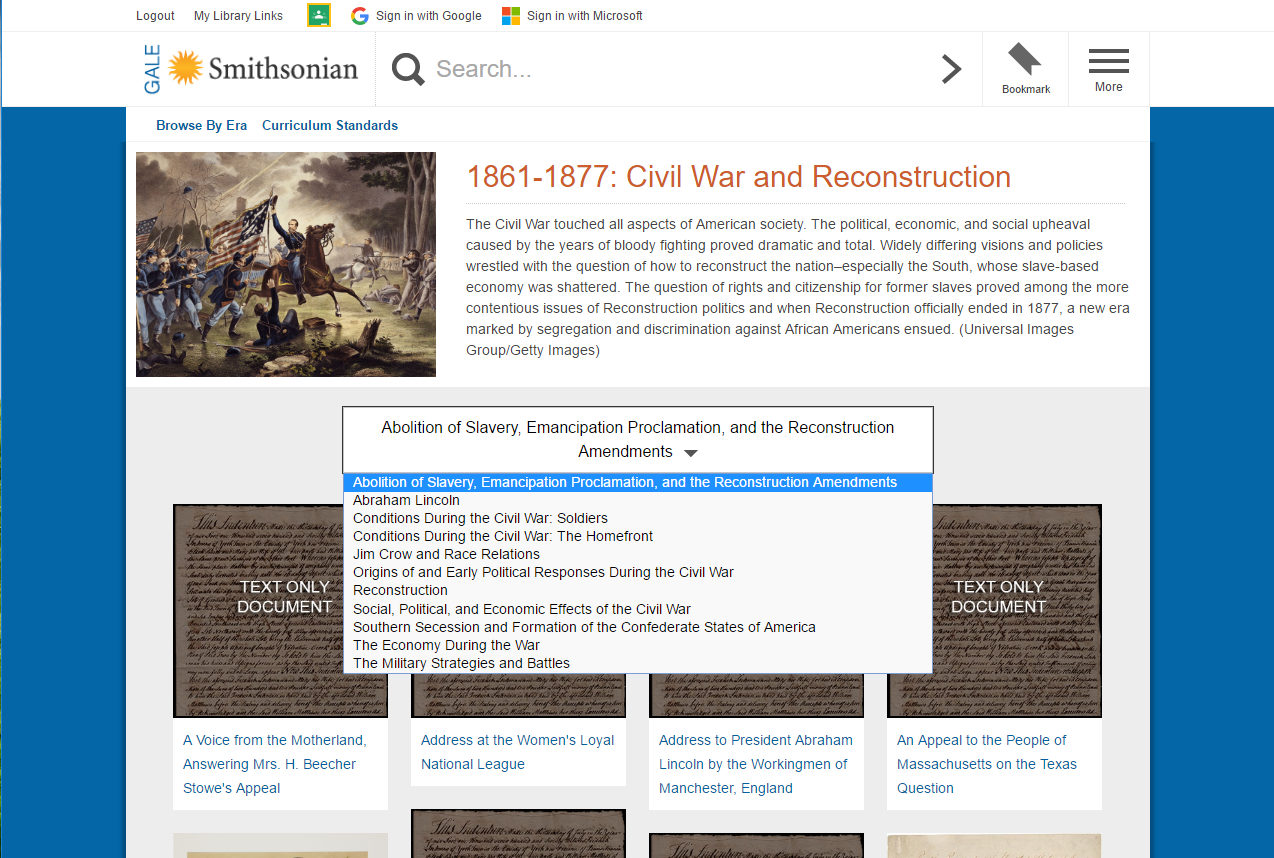Open An Appeal to the People of Massachusetts link

pos(987,764)
